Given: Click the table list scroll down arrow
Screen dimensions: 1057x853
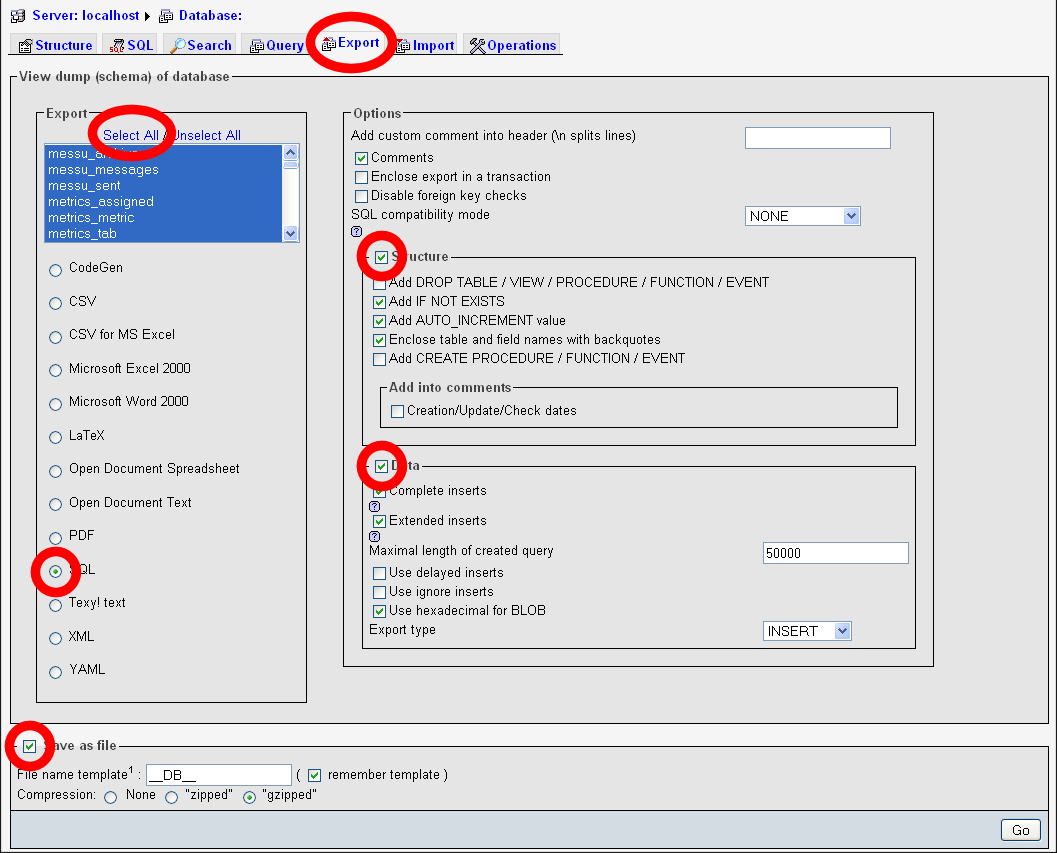Looking at the screenshot, I should click(291, 233).
